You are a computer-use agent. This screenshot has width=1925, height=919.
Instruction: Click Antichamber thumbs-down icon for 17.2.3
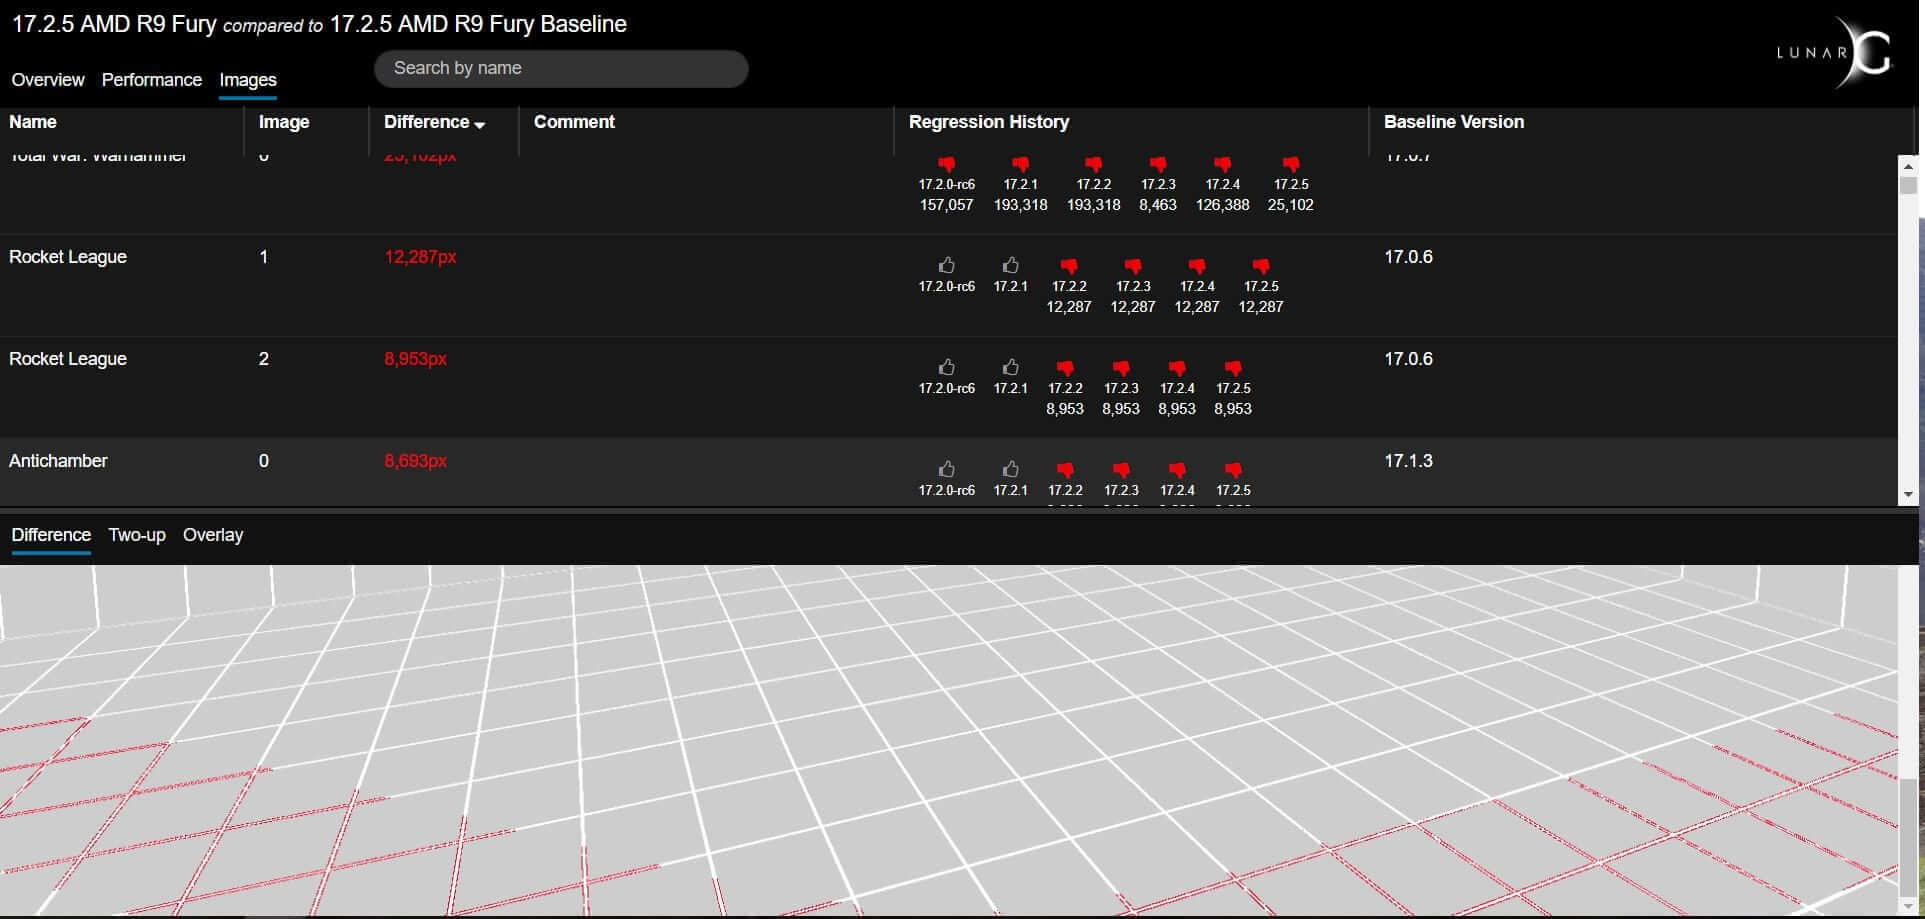pos(1121,470)
